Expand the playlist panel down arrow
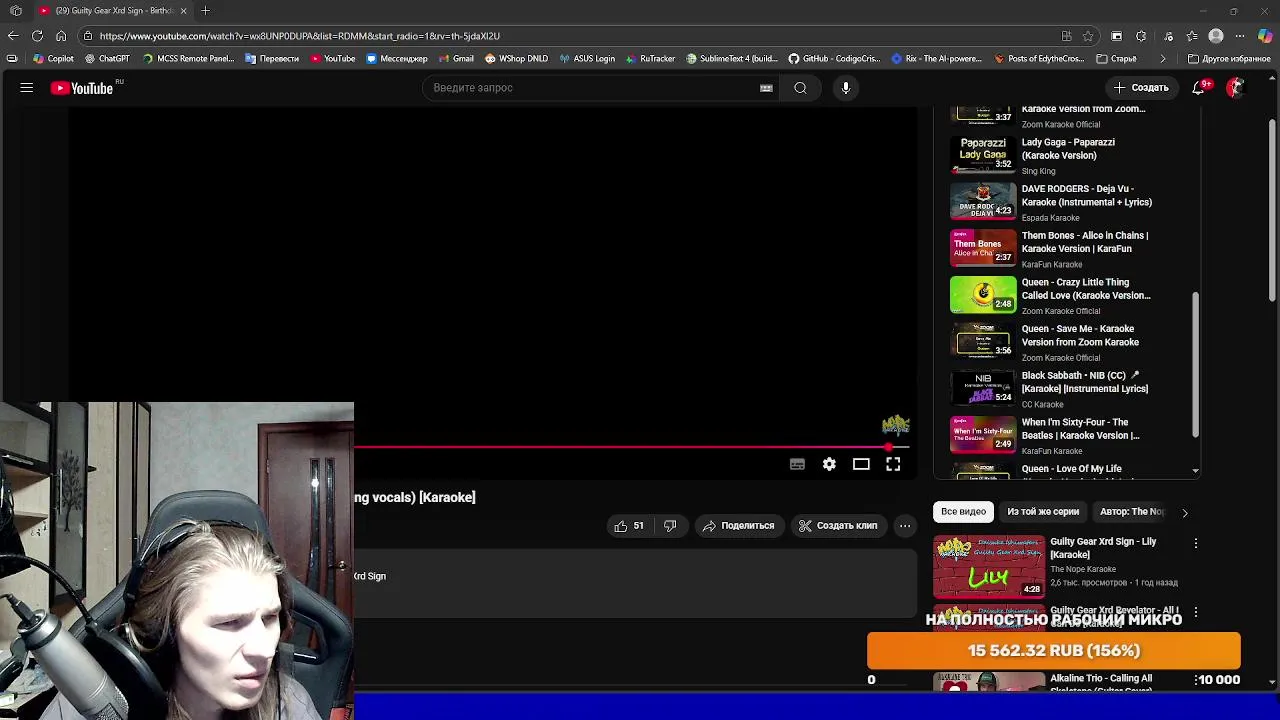The width and height of the screenshot is (1280, 720). [x=1195, y=470]
